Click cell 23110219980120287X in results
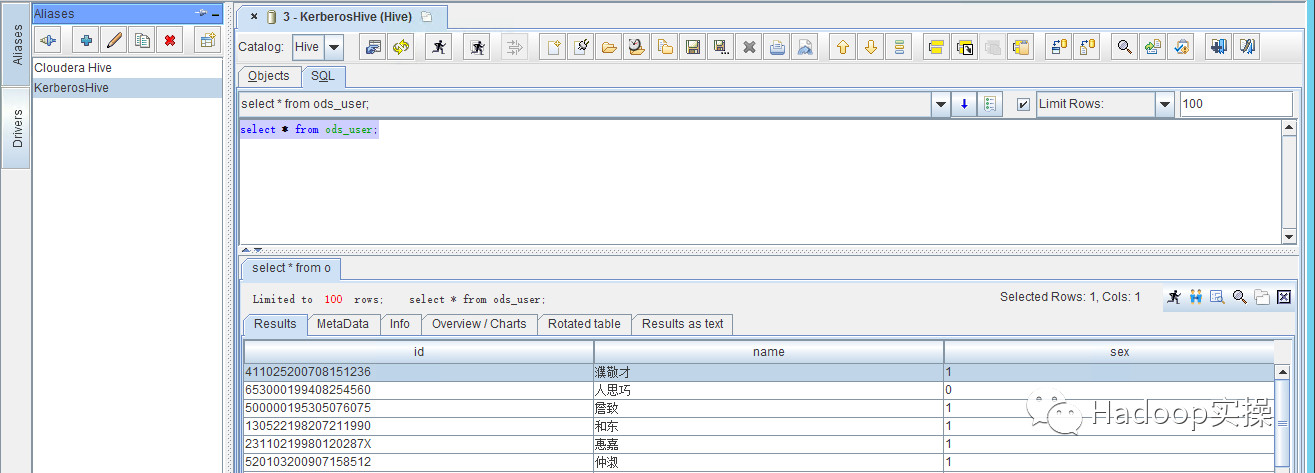The image size is (1315, 473). click(419, 444)
